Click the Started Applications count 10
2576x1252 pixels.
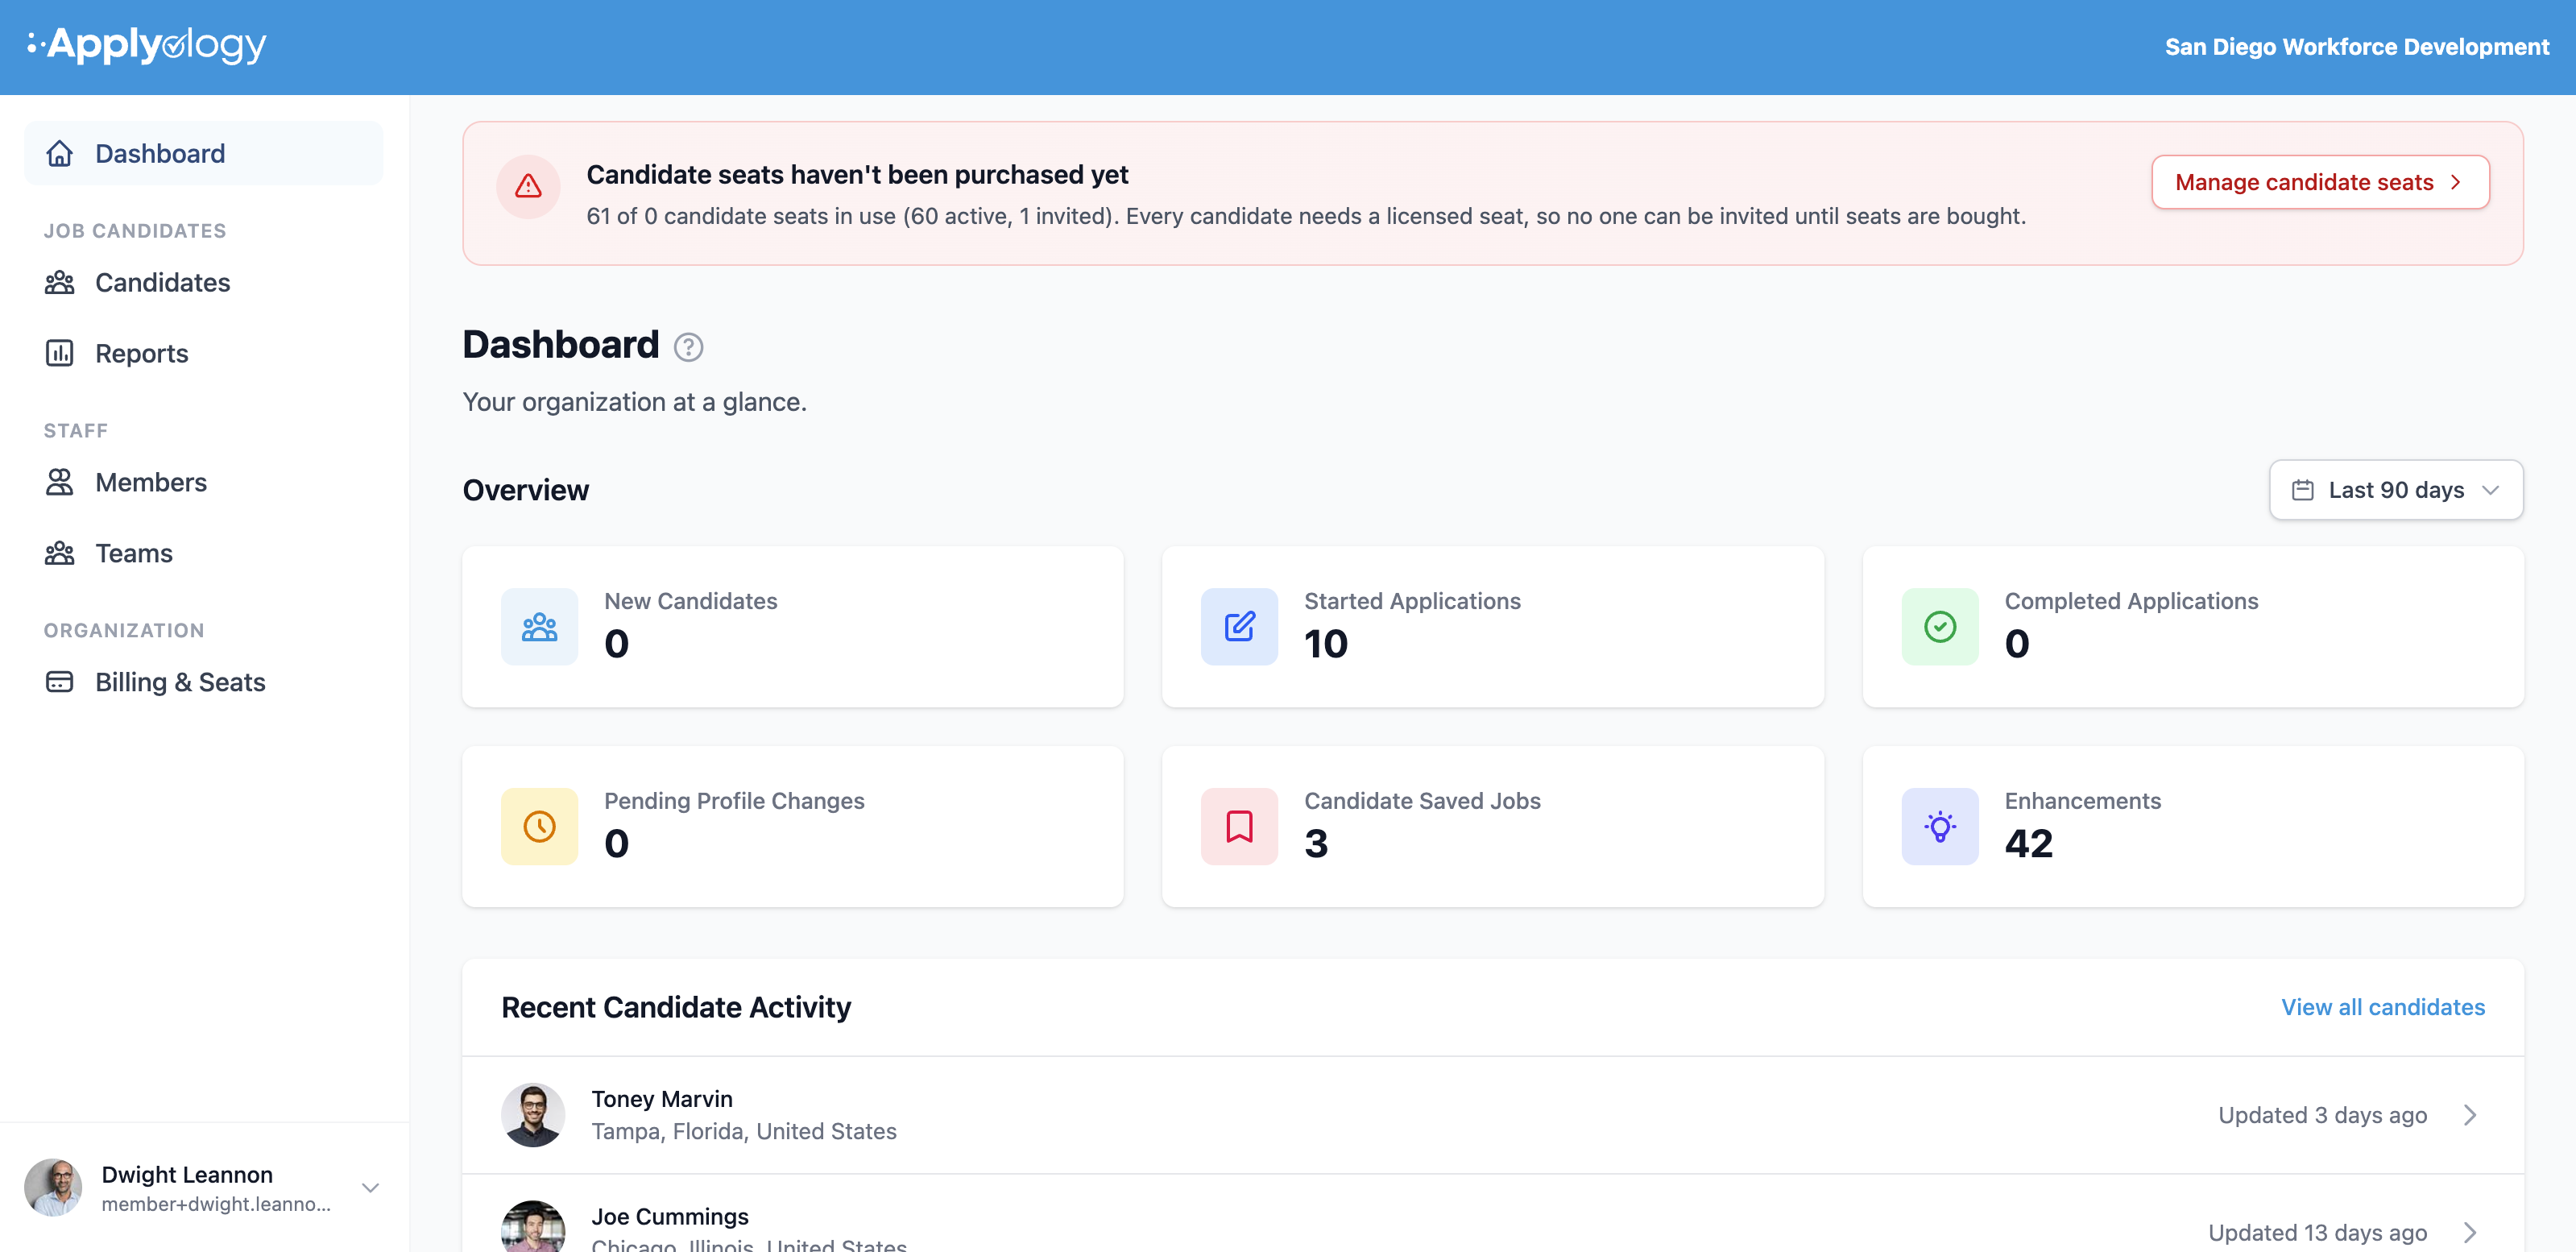pyautogui.click(x=1326, y=644)
